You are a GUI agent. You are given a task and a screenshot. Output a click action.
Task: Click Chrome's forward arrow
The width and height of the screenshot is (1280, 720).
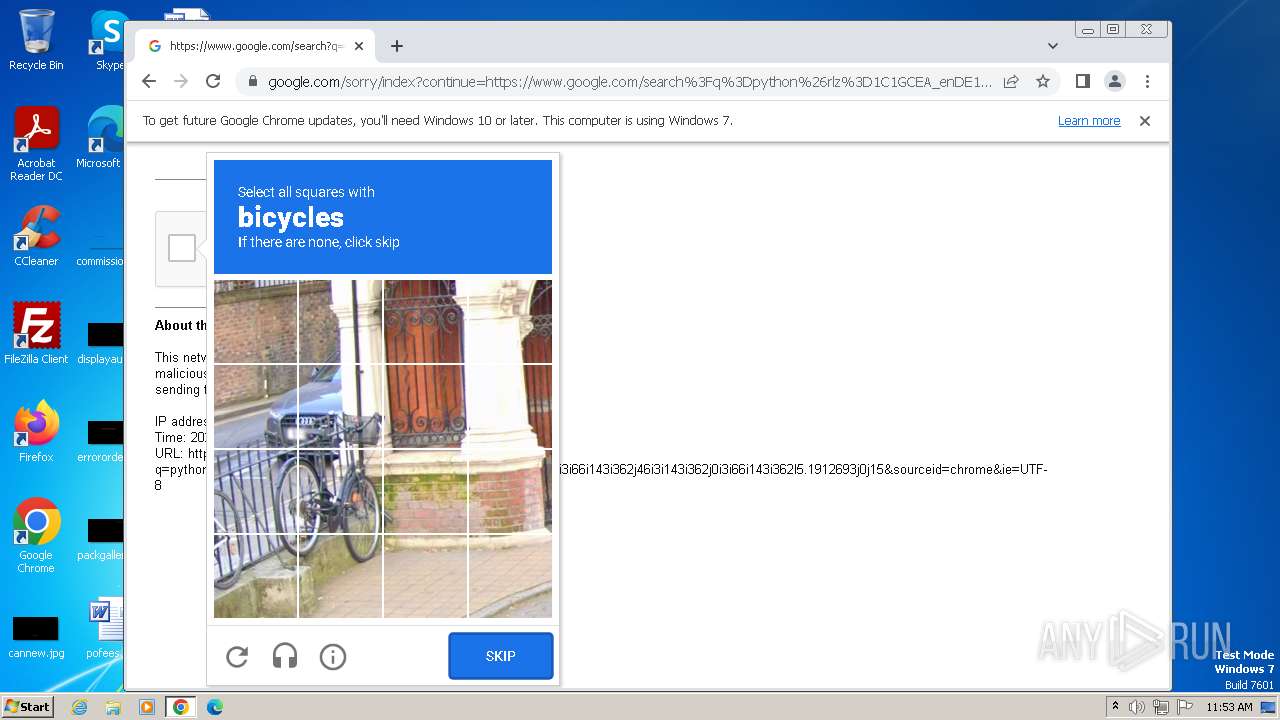[181, 81]
